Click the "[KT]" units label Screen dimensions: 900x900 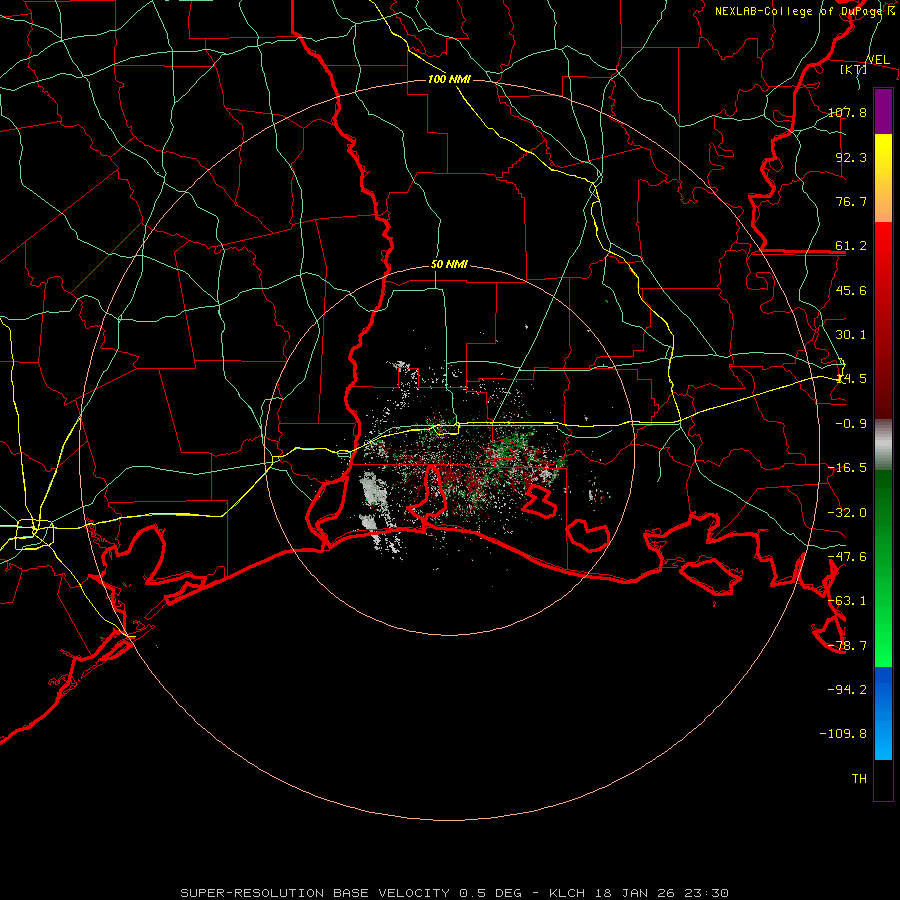tap(853, 69)
